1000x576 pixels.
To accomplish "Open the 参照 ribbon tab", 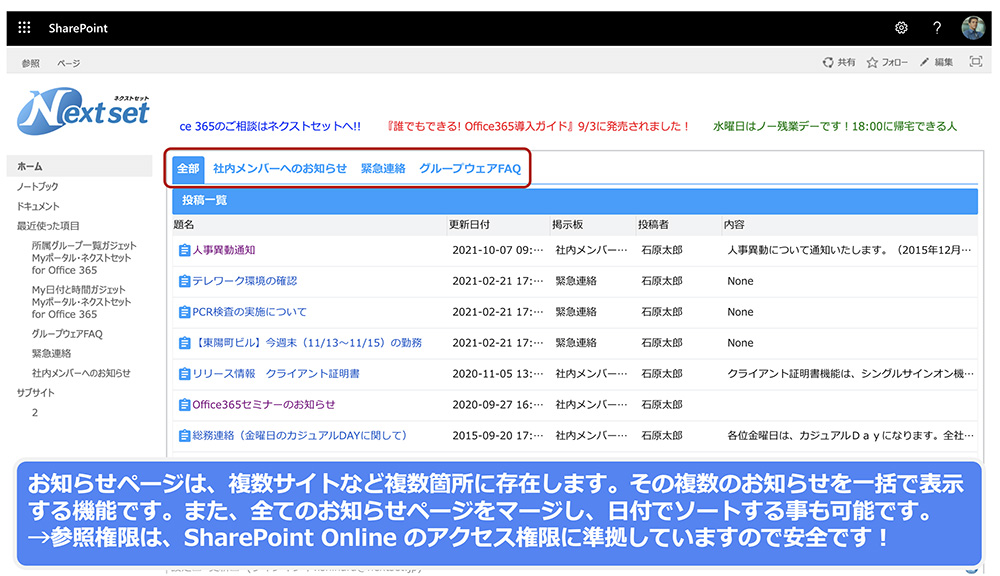I will [30, 63].
